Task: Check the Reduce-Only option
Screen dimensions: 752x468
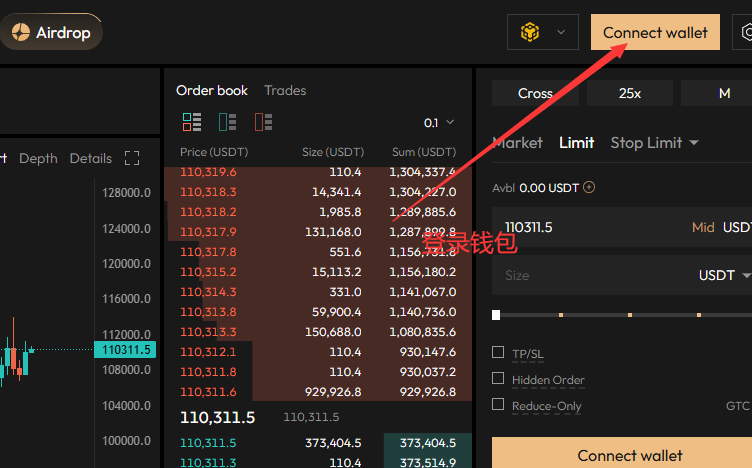Action: [x=498, y=405]
